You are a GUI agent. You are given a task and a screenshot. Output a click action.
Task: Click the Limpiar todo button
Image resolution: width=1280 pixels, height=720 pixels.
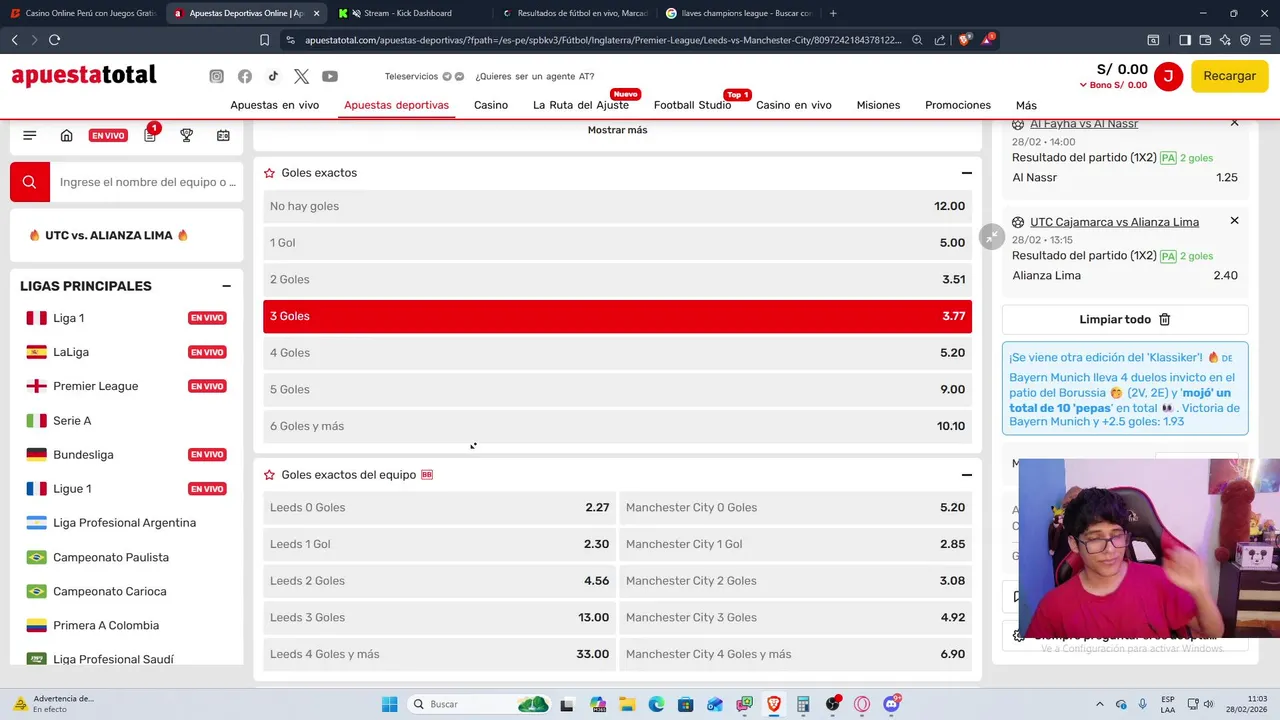1125,319
